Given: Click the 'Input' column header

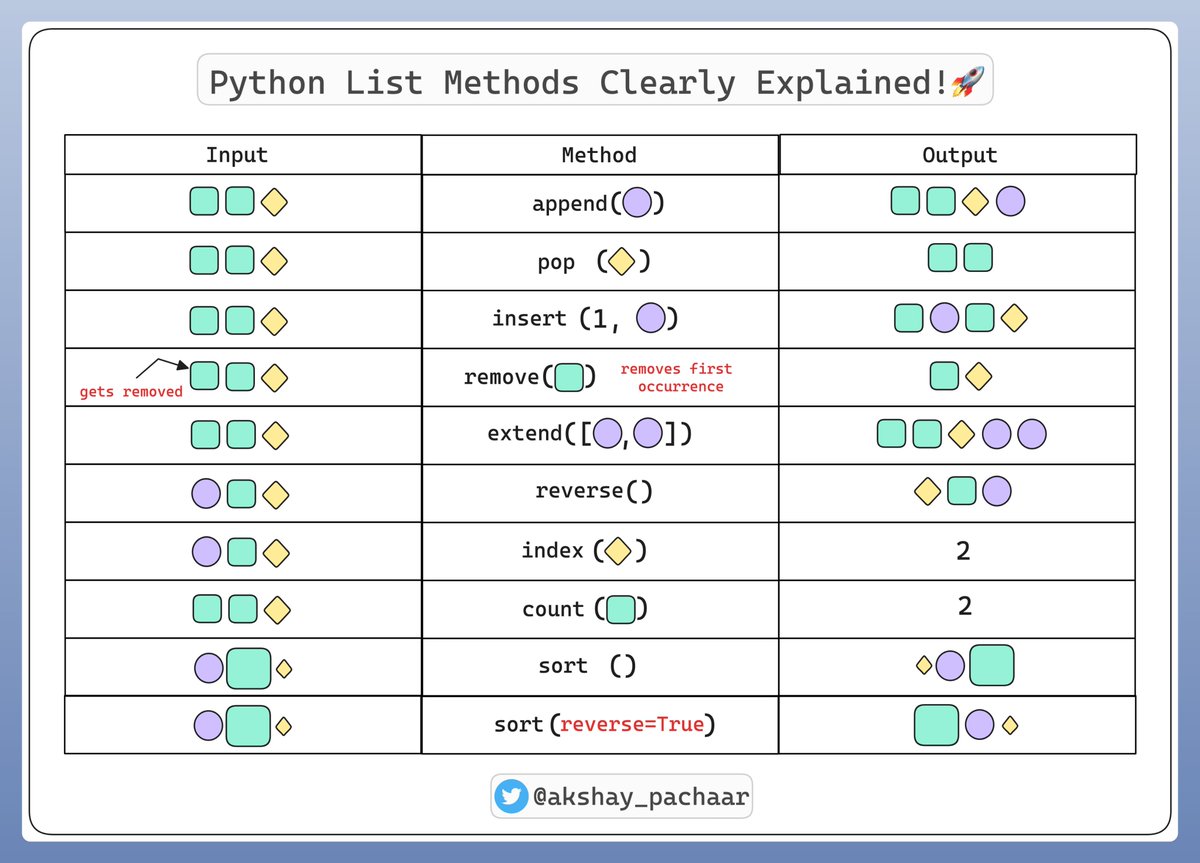Looking at the screenshot, I should click(x=237, y=155).
